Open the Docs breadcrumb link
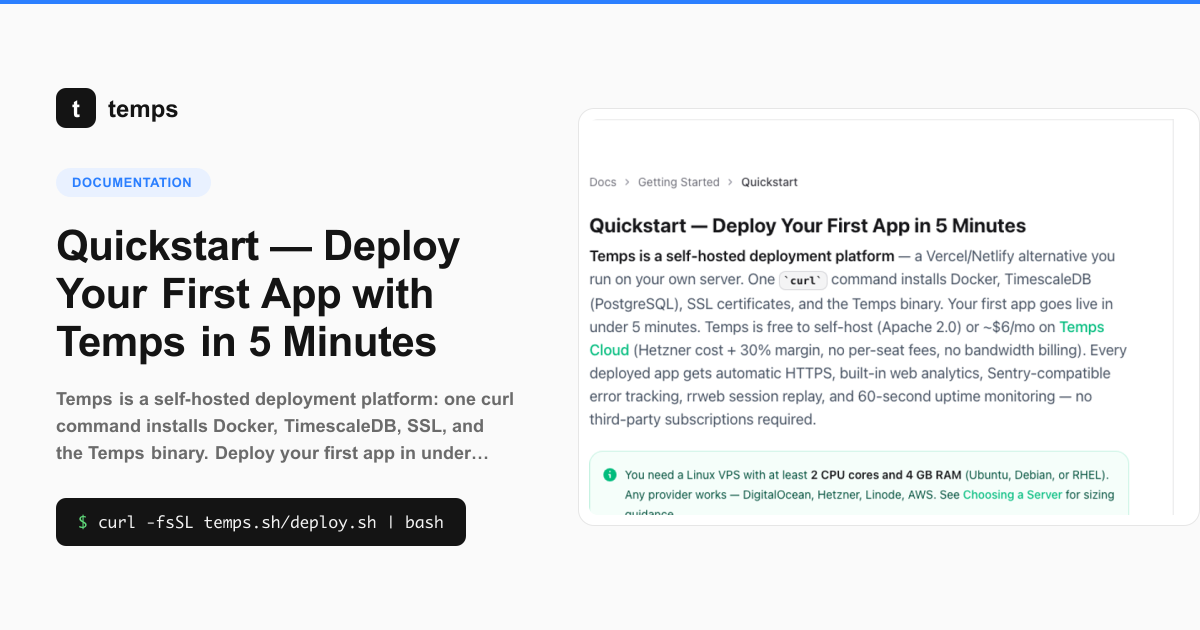The width and height of the screenshot is (1200, 630). click(603, 182)
